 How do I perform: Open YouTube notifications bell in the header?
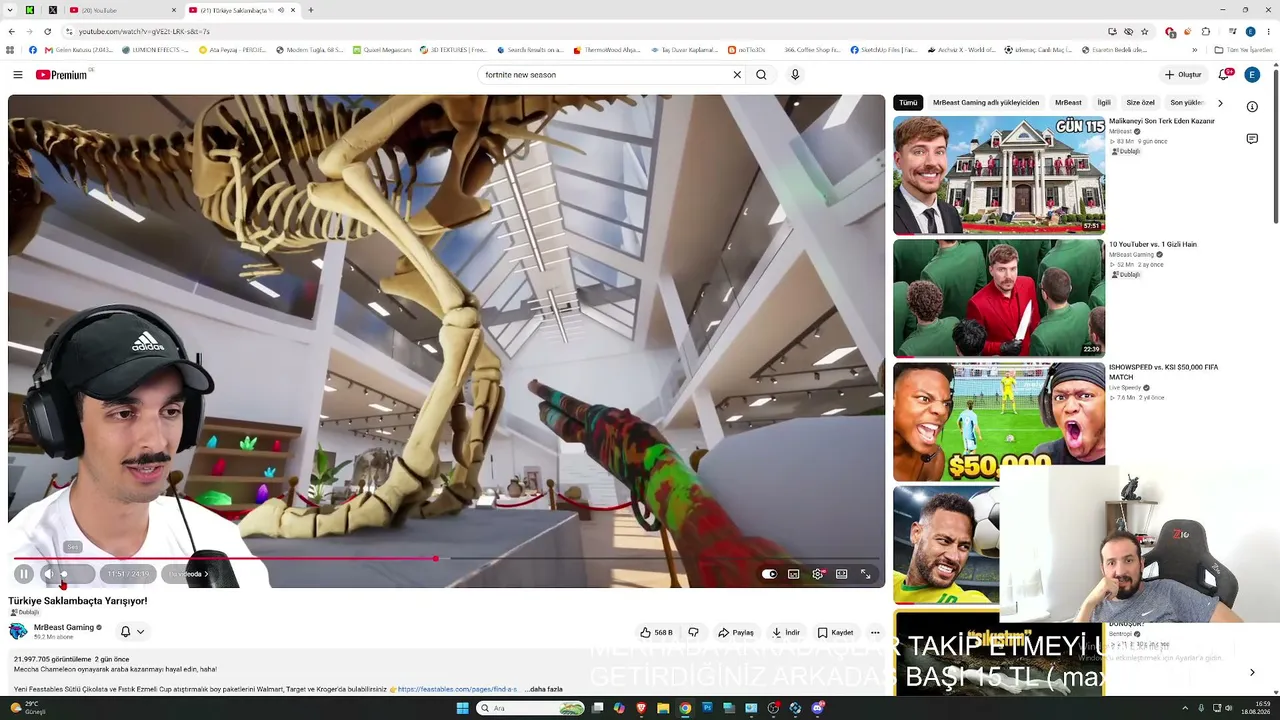[1223, 75]
